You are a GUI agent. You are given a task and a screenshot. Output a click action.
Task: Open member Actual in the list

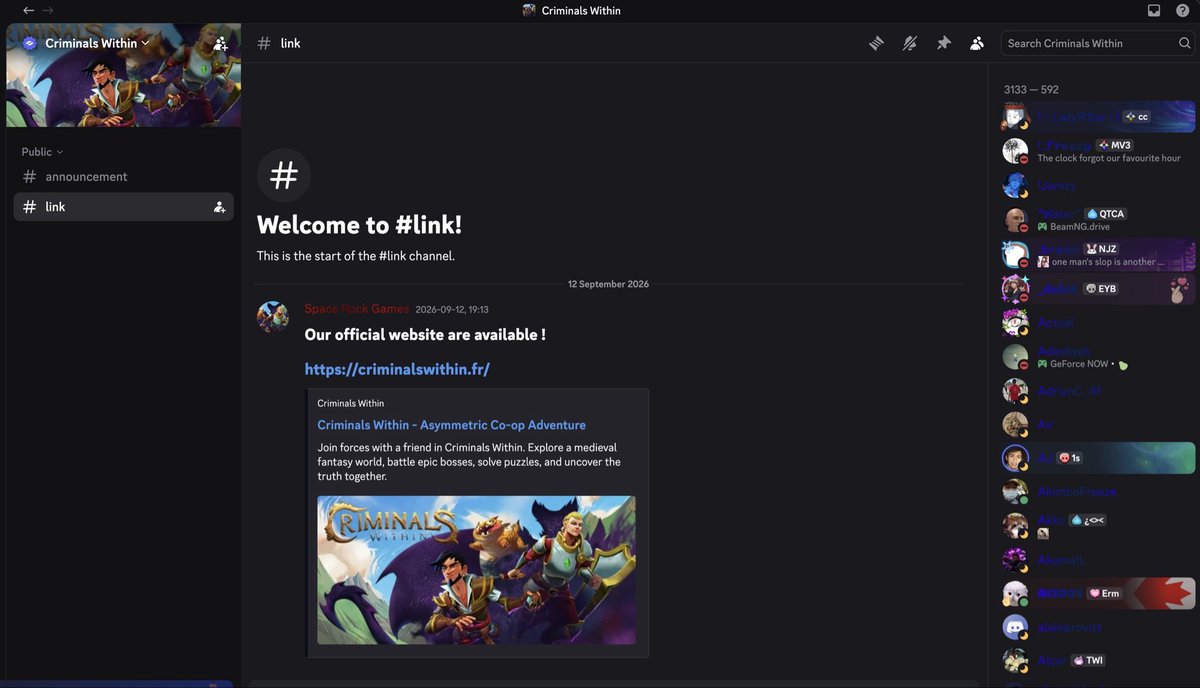[1098, 323]
